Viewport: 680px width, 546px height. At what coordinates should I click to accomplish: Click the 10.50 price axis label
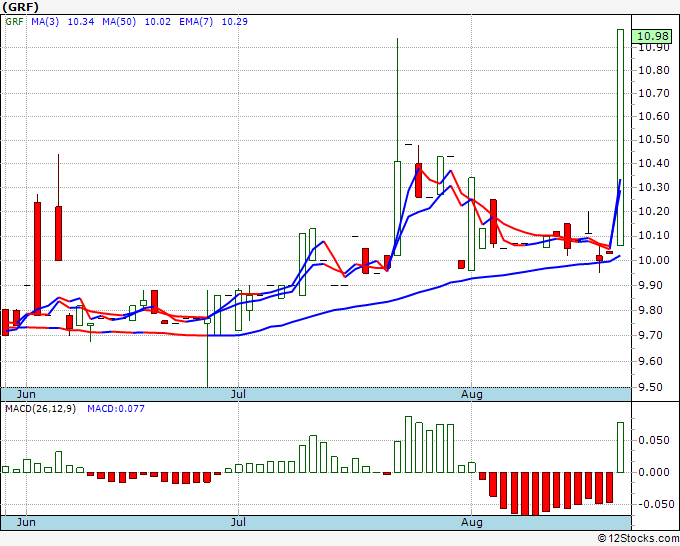(654, 140)
